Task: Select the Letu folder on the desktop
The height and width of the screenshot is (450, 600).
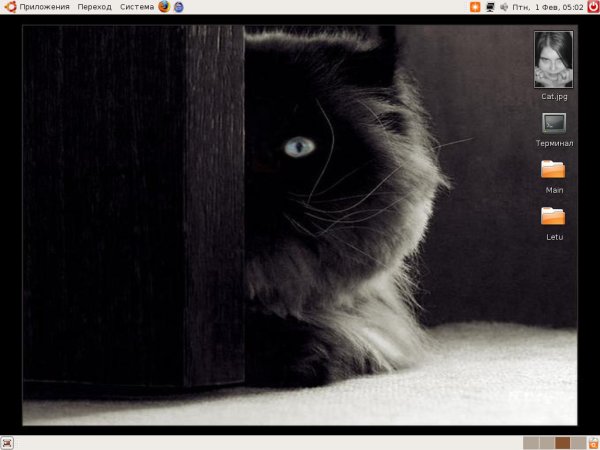Action: click(553, 216)
